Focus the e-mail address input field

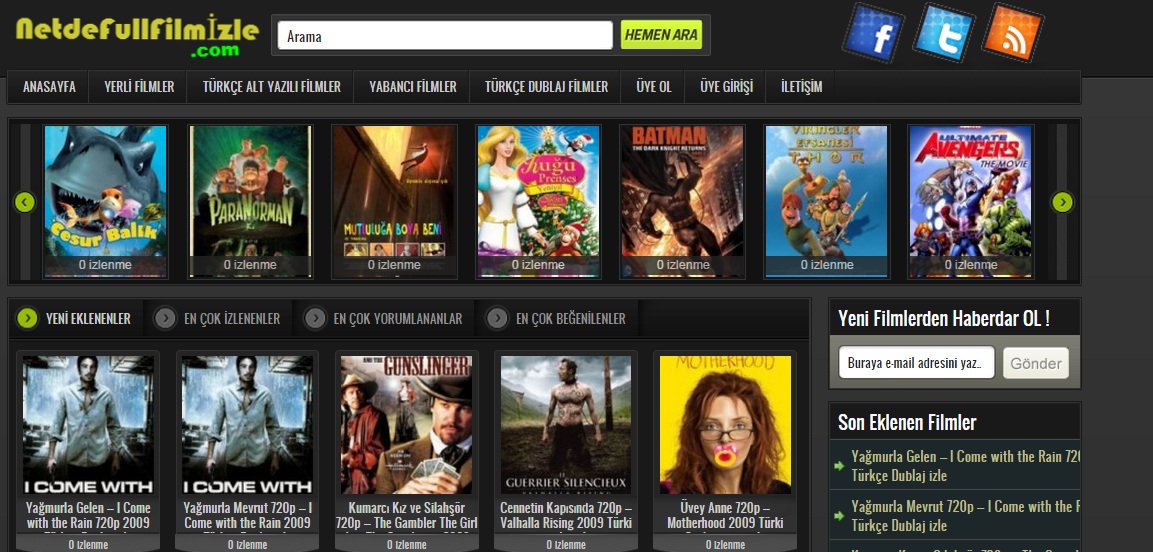tap(916, 363)
